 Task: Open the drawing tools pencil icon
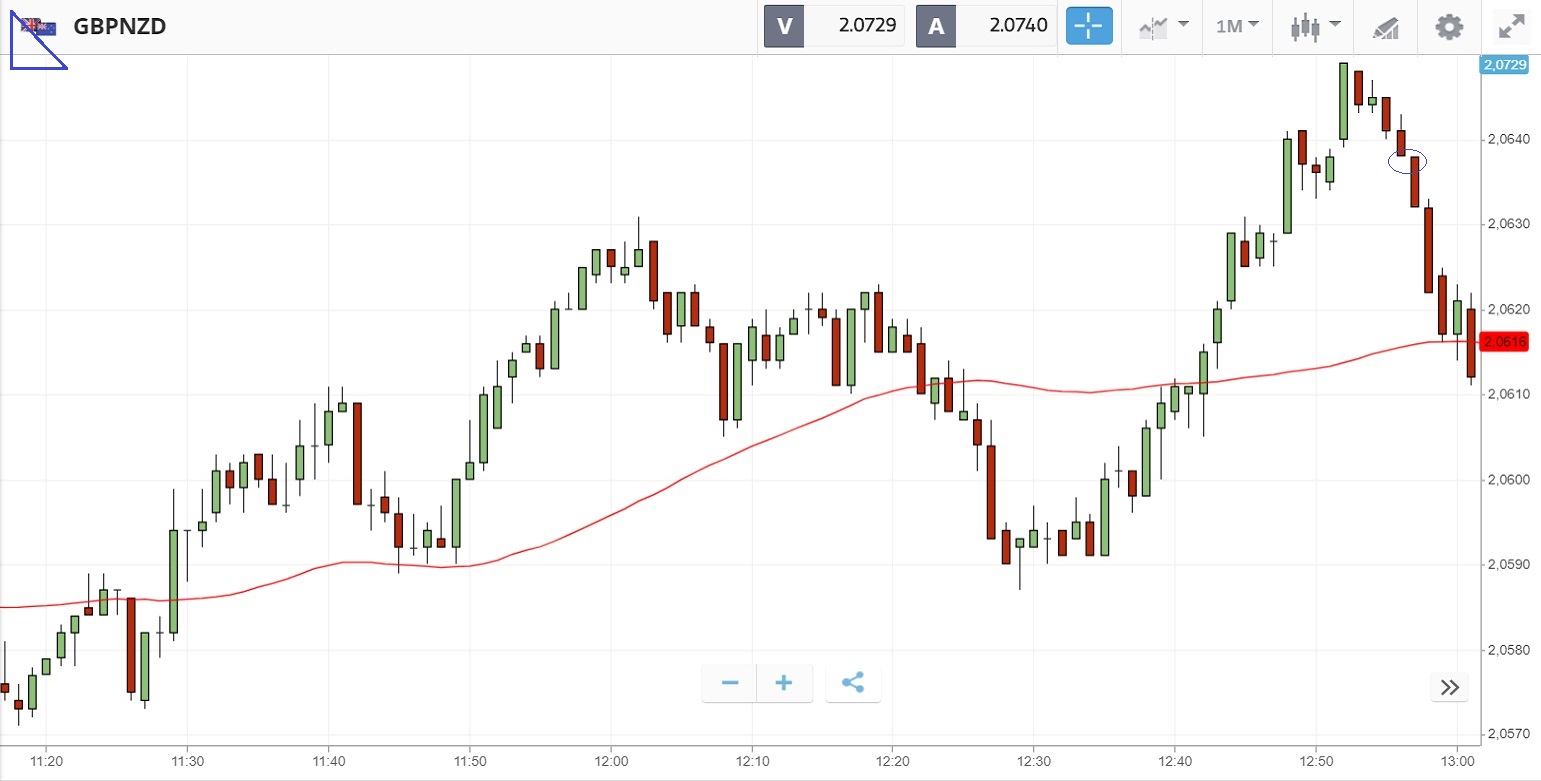click(x=1386, y=26)
